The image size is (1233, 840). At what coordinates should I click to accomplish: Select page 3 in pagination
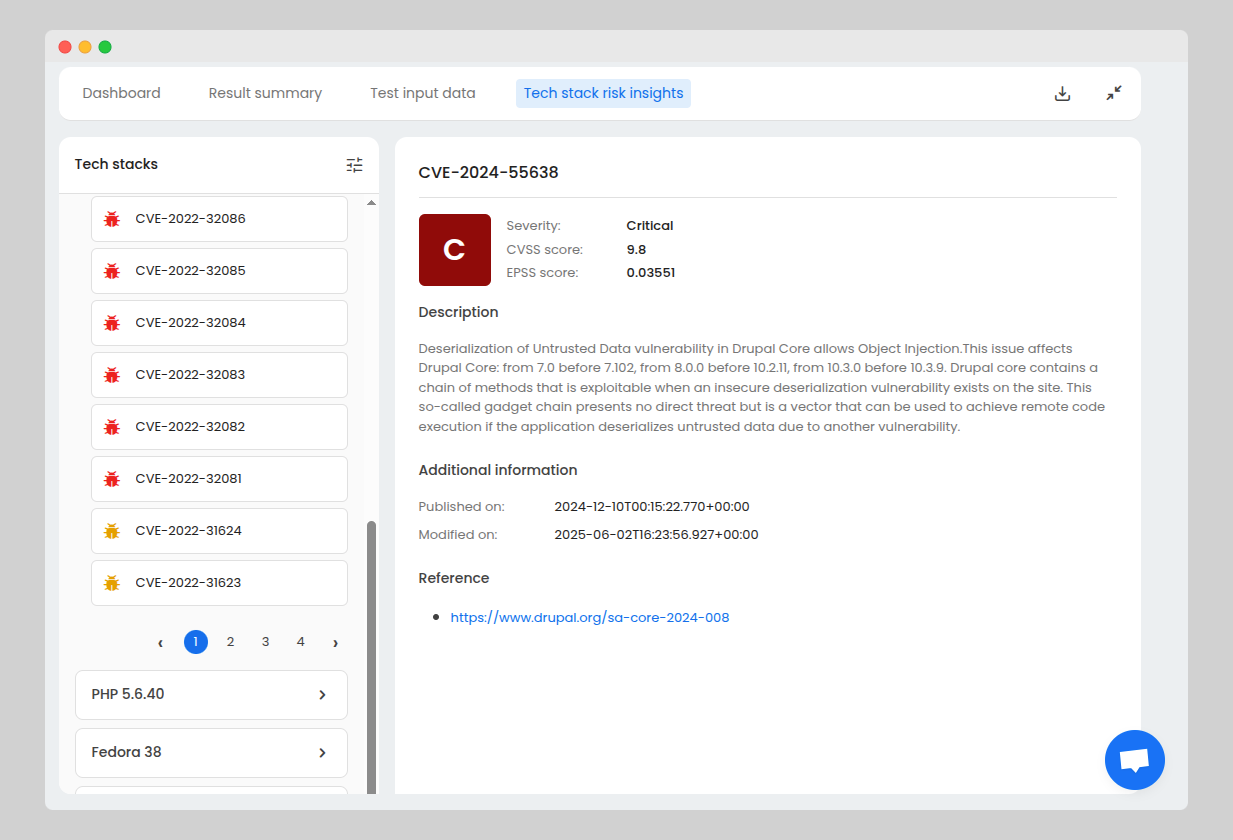point(265,642)
